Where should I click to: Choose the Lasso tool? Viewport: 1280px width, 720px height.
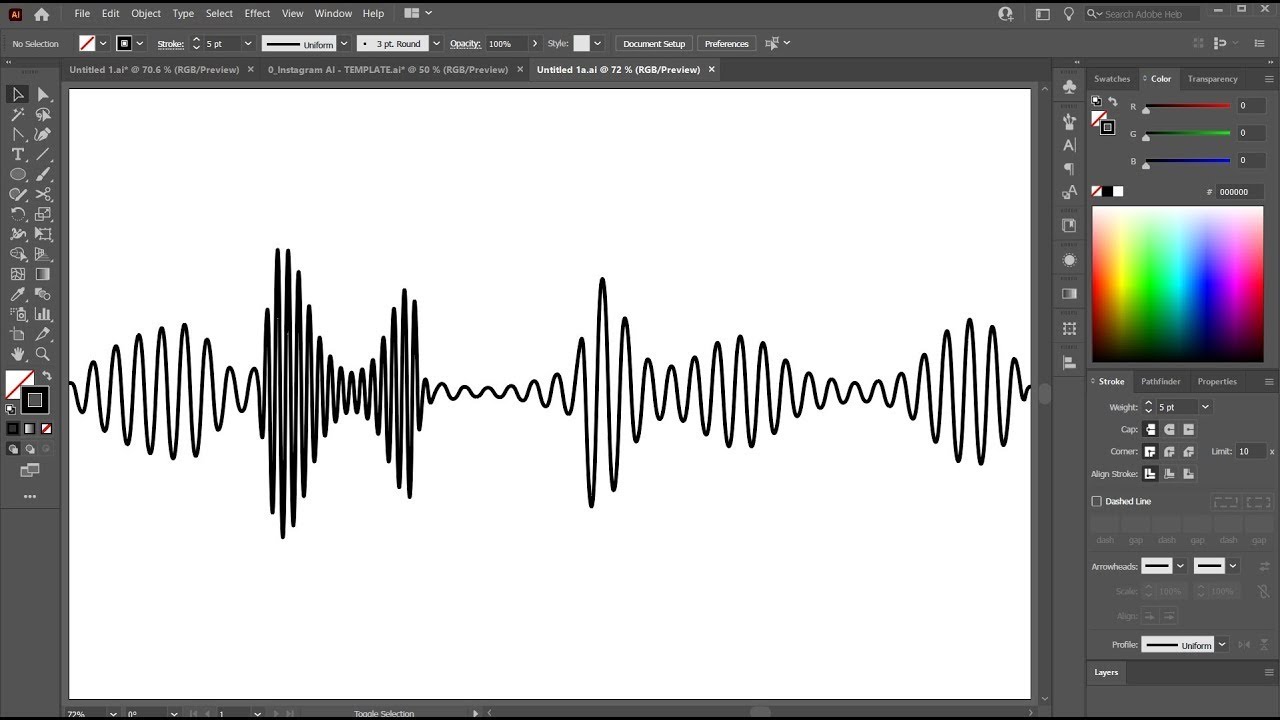click(x=43, y=114)
